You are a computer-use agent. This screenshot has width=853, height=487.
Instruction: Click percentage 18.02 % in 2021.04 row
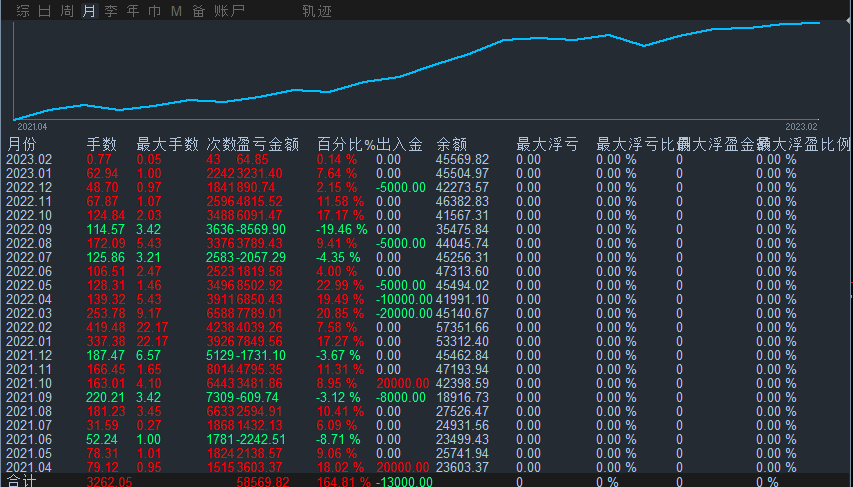[x=341, y=467]
